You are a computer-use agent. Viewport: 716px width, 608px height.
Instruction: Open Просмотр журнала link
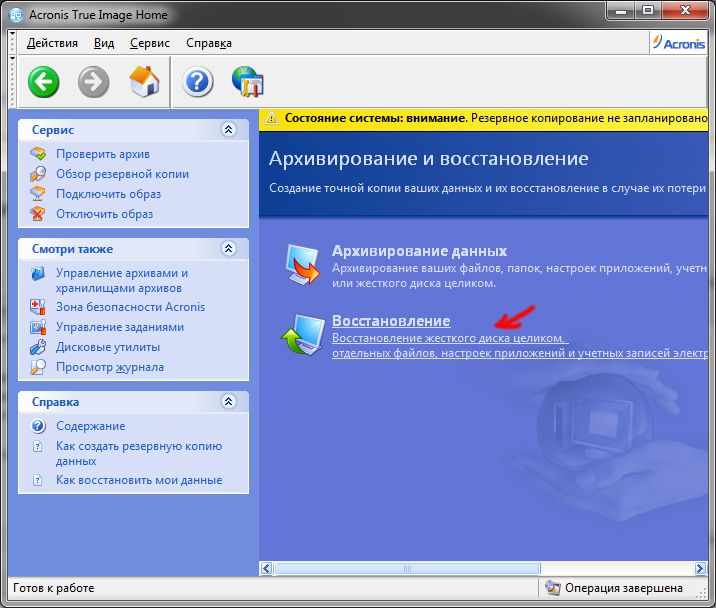click(x=110, y=367)
